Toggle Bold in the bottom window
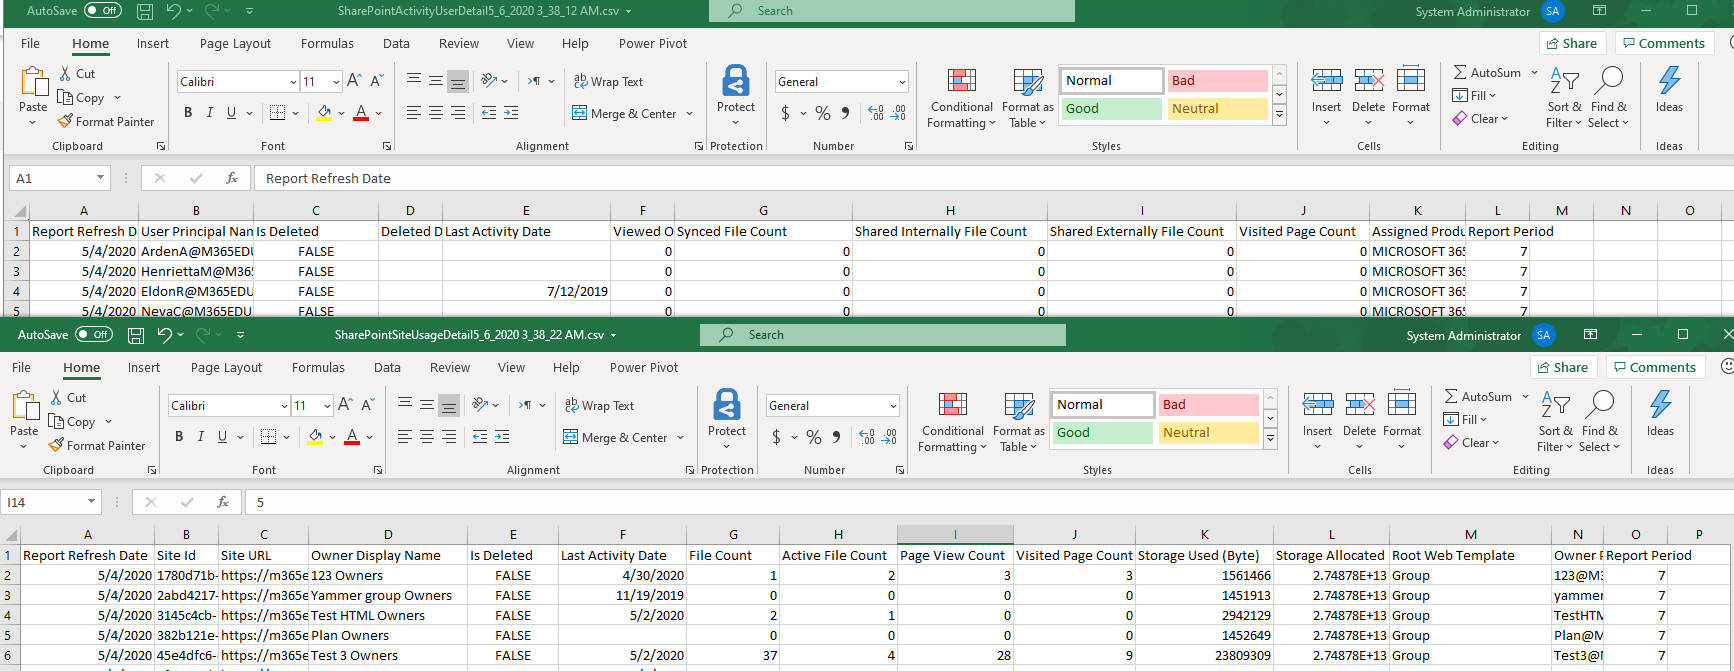 (179, 437)
